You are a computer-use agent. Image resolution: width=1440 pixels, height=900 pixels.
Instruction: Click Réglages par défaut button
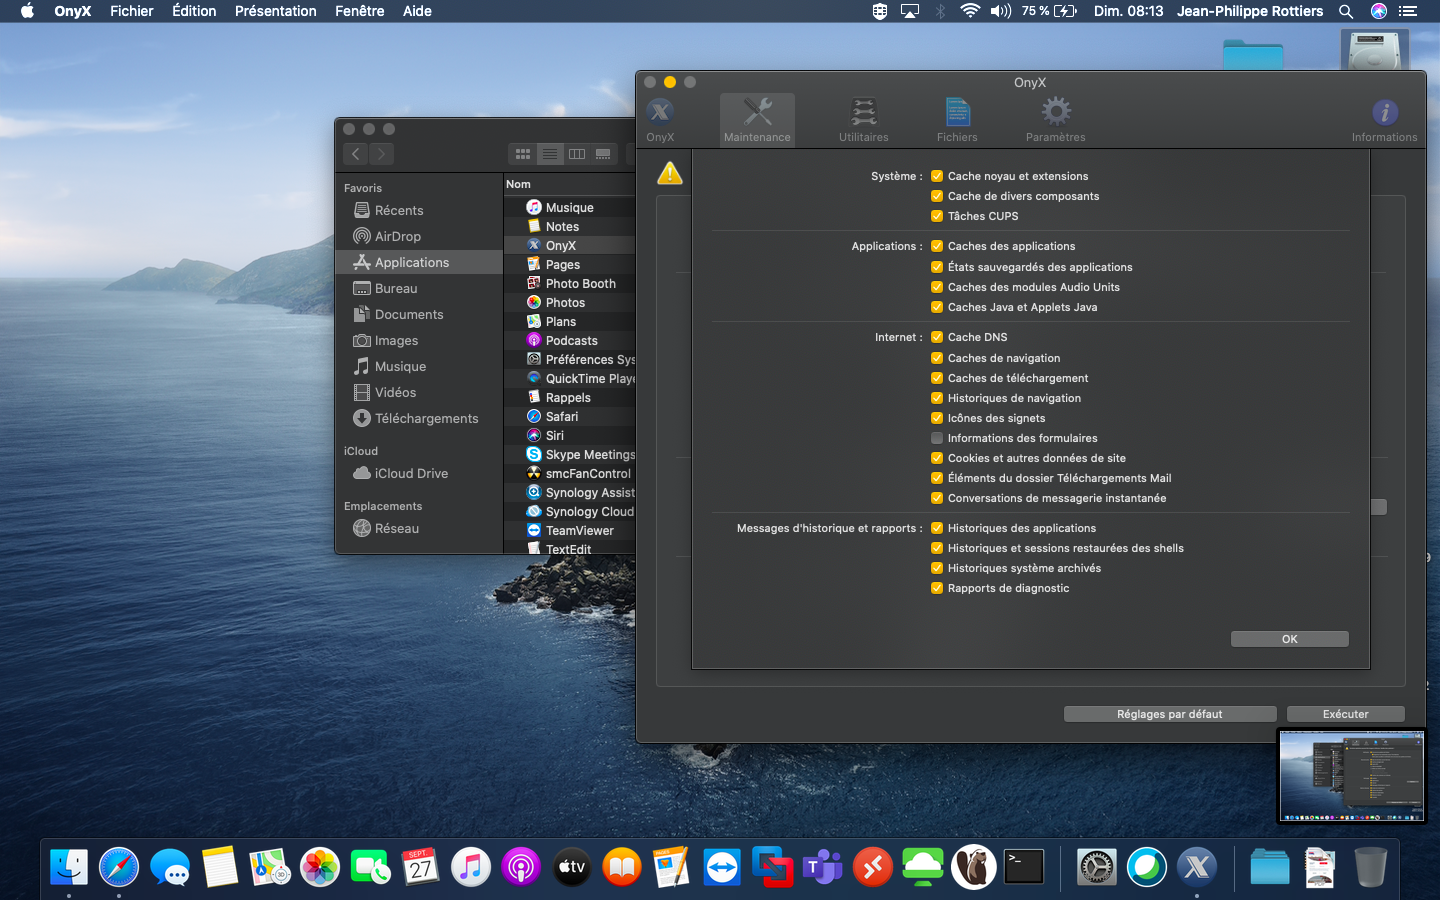(x=1169, y=714)
